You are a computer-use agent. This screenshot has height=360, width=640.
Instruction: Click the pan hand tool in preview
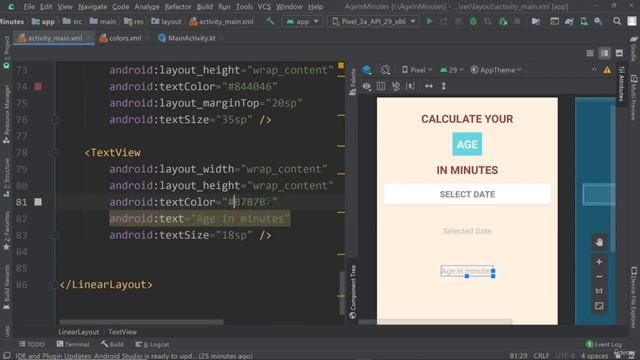[599, 242]
